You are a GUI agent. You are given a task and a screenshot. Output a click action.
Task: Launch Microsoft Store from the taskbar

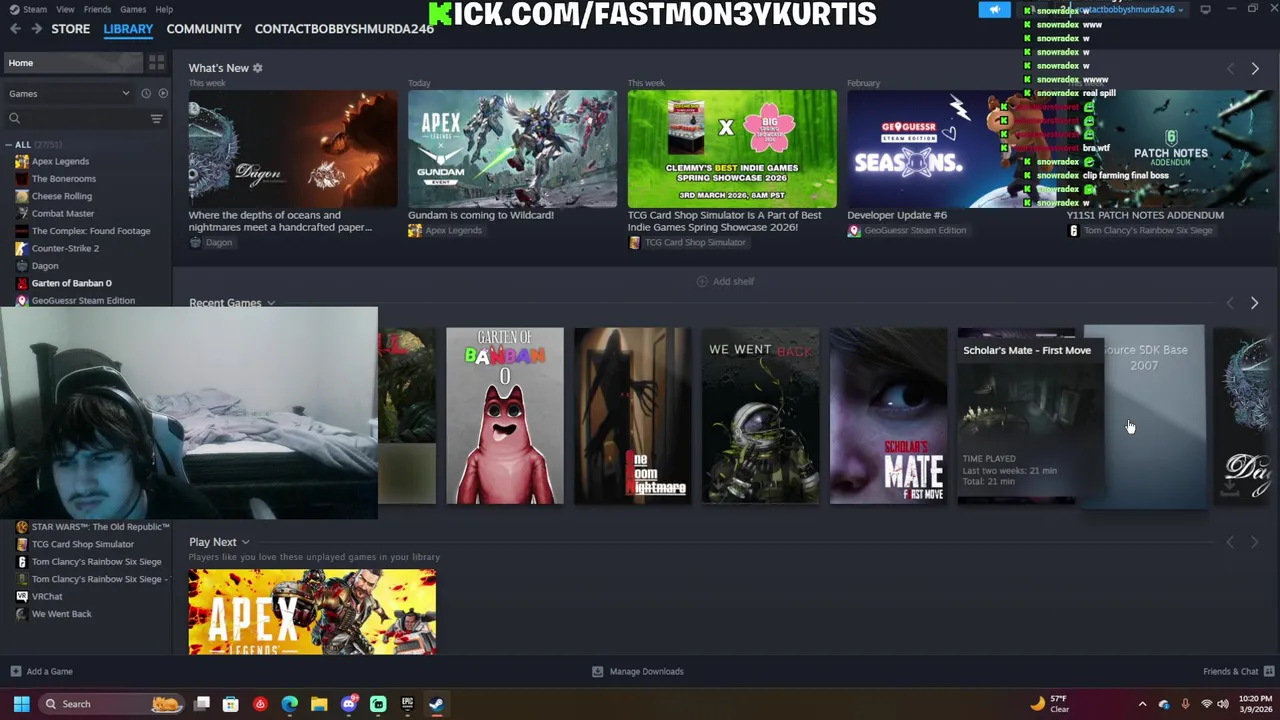231,704
